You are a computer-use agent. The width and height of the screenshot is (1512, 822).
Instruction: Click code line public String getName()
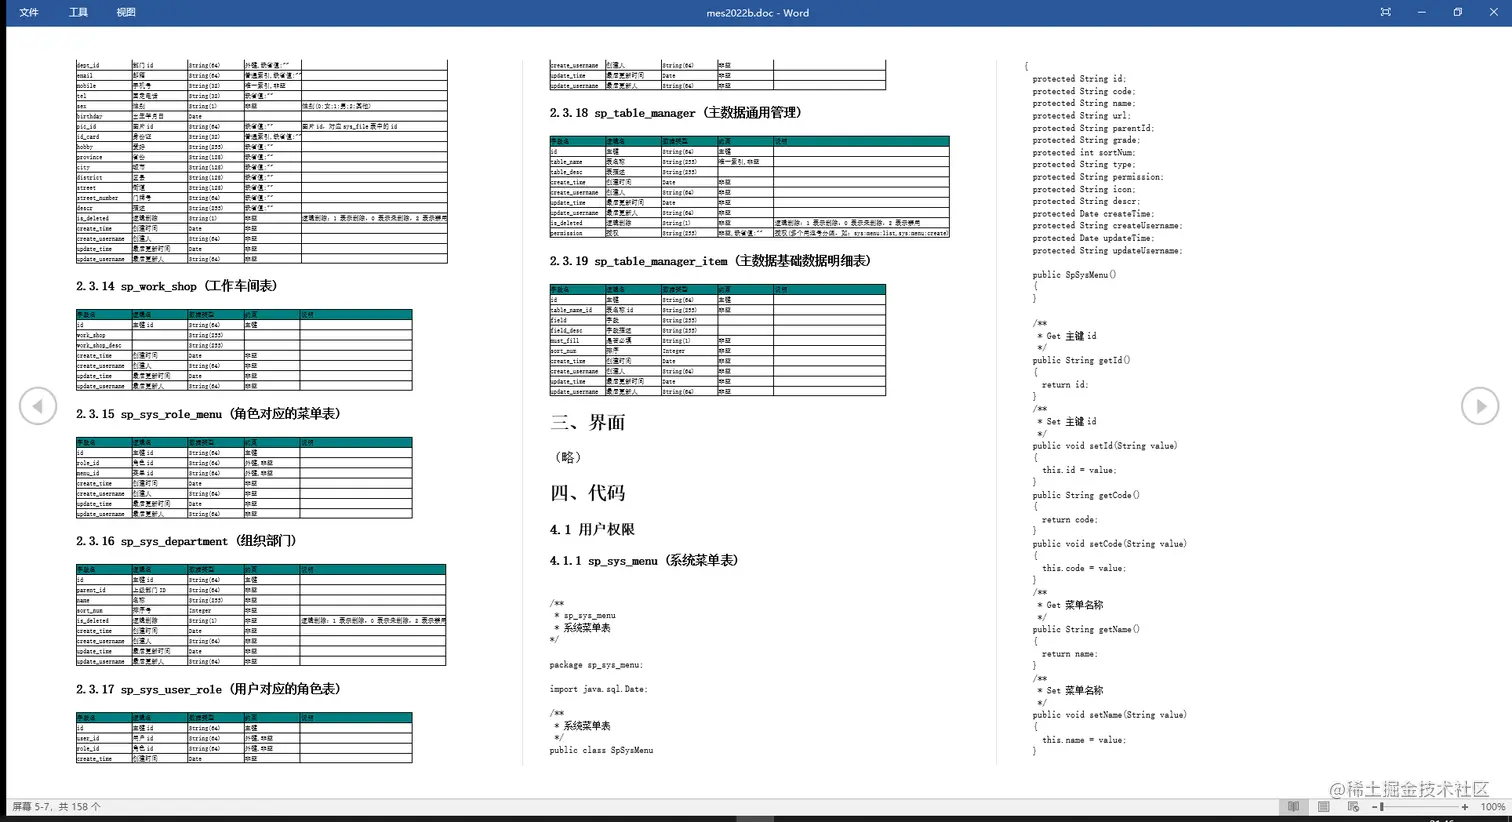(x=1086, y=629)
